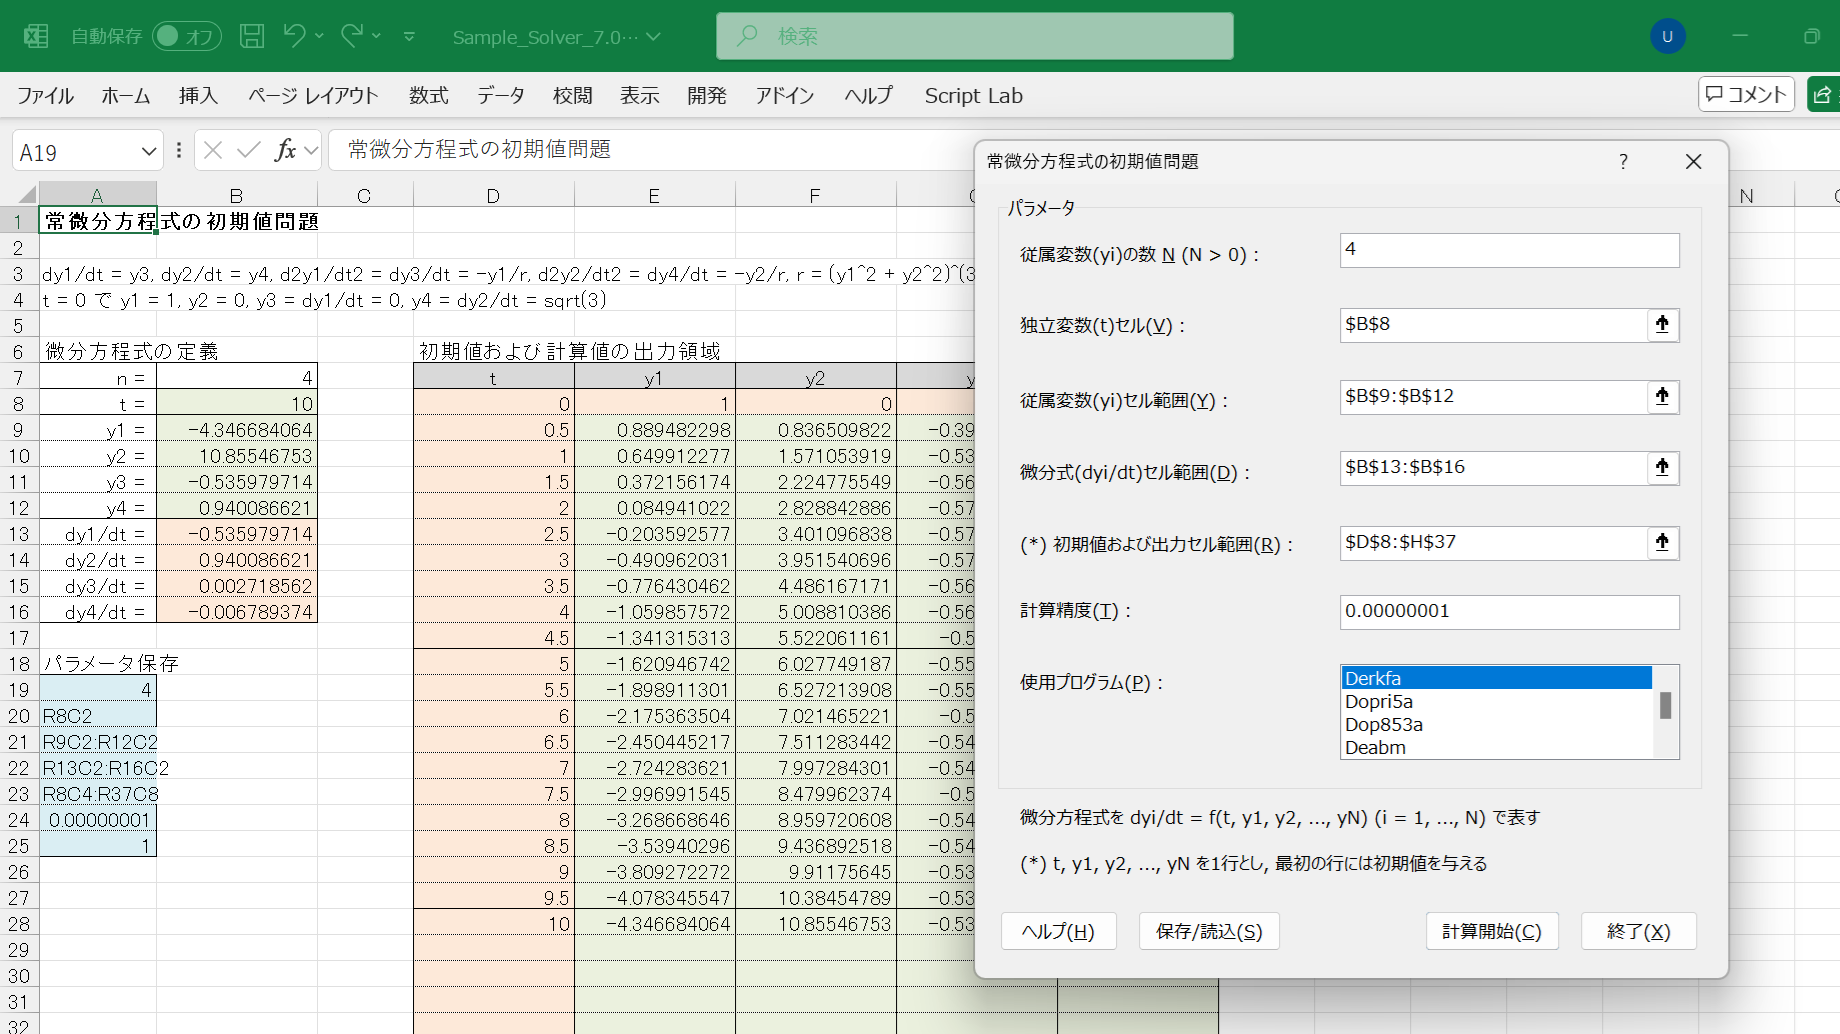Click the 計算精度 input field

pos(1508,612)
